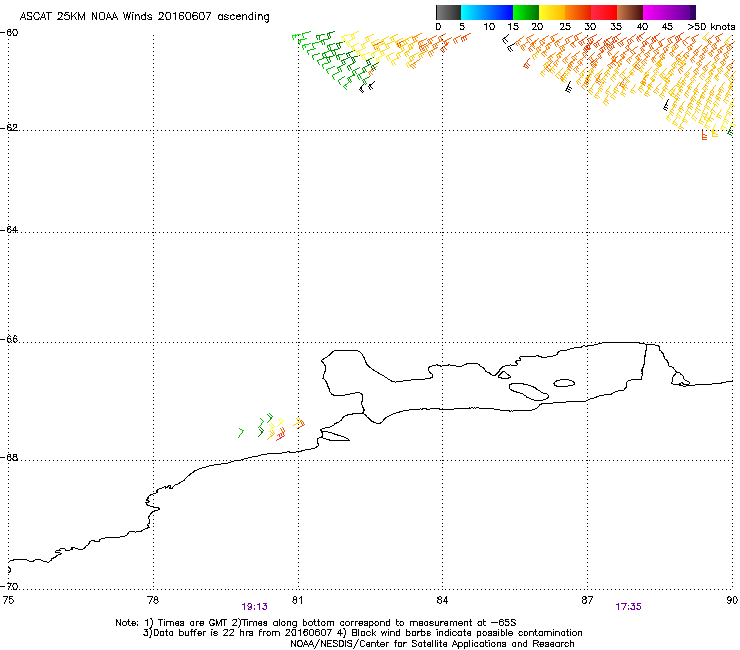Click the '-62' latitude label

click(x=10, y=128)
